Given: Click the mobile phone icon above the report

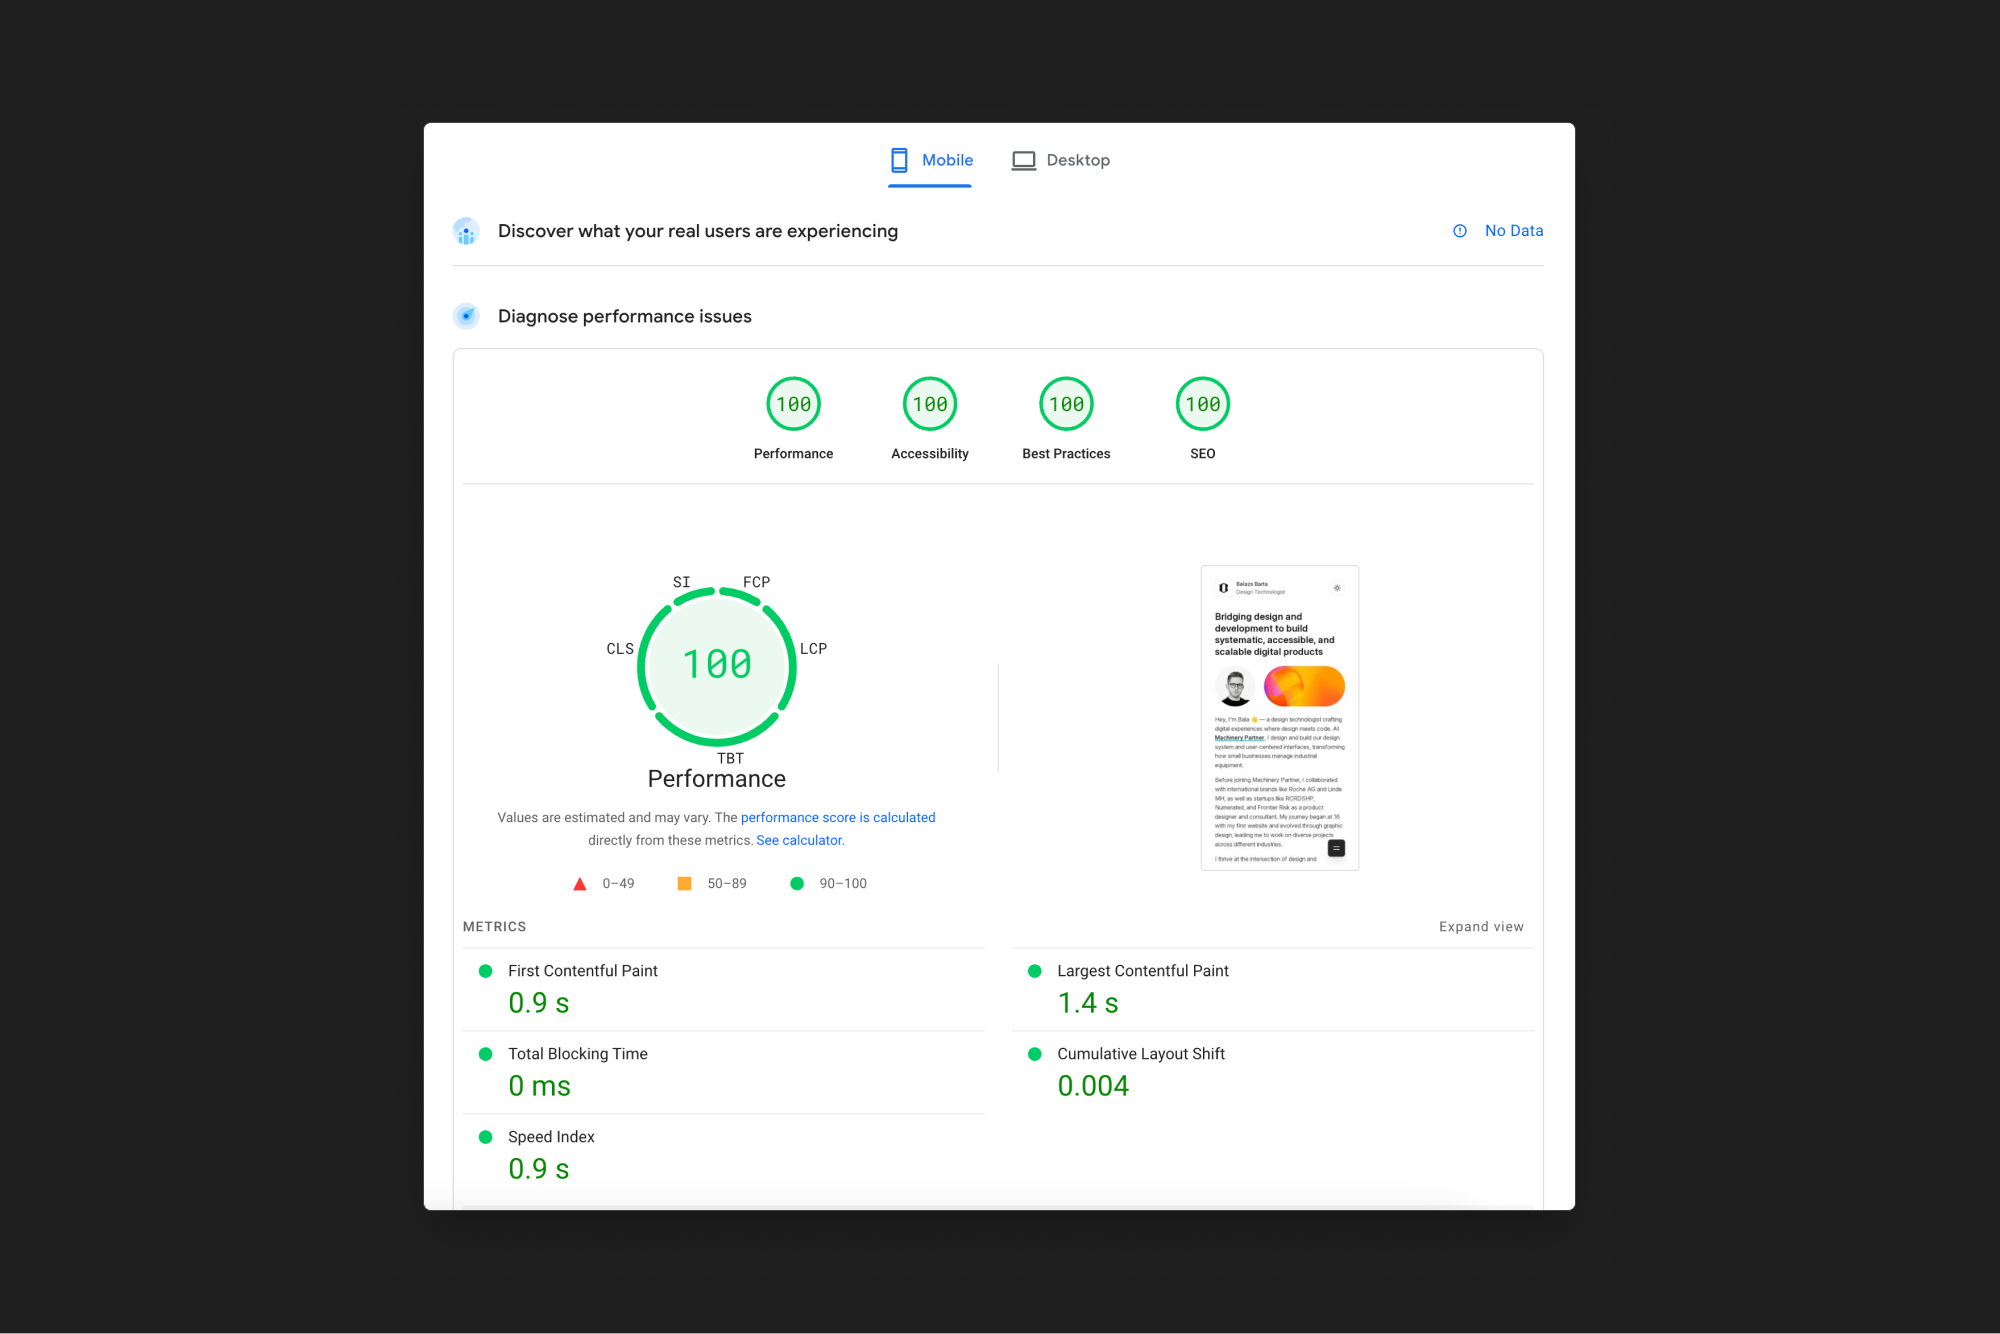Looking at the screenshot, I should (899, 159).
